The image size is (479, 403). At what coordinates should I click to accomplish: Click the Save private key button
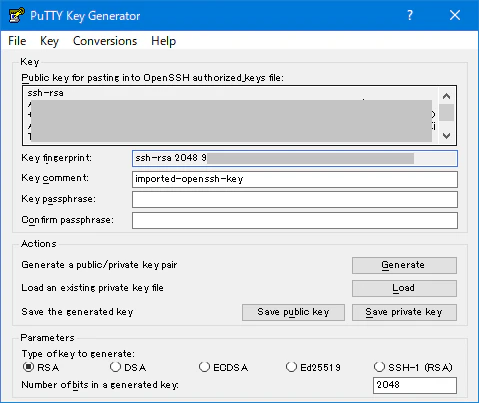(404, 312)
